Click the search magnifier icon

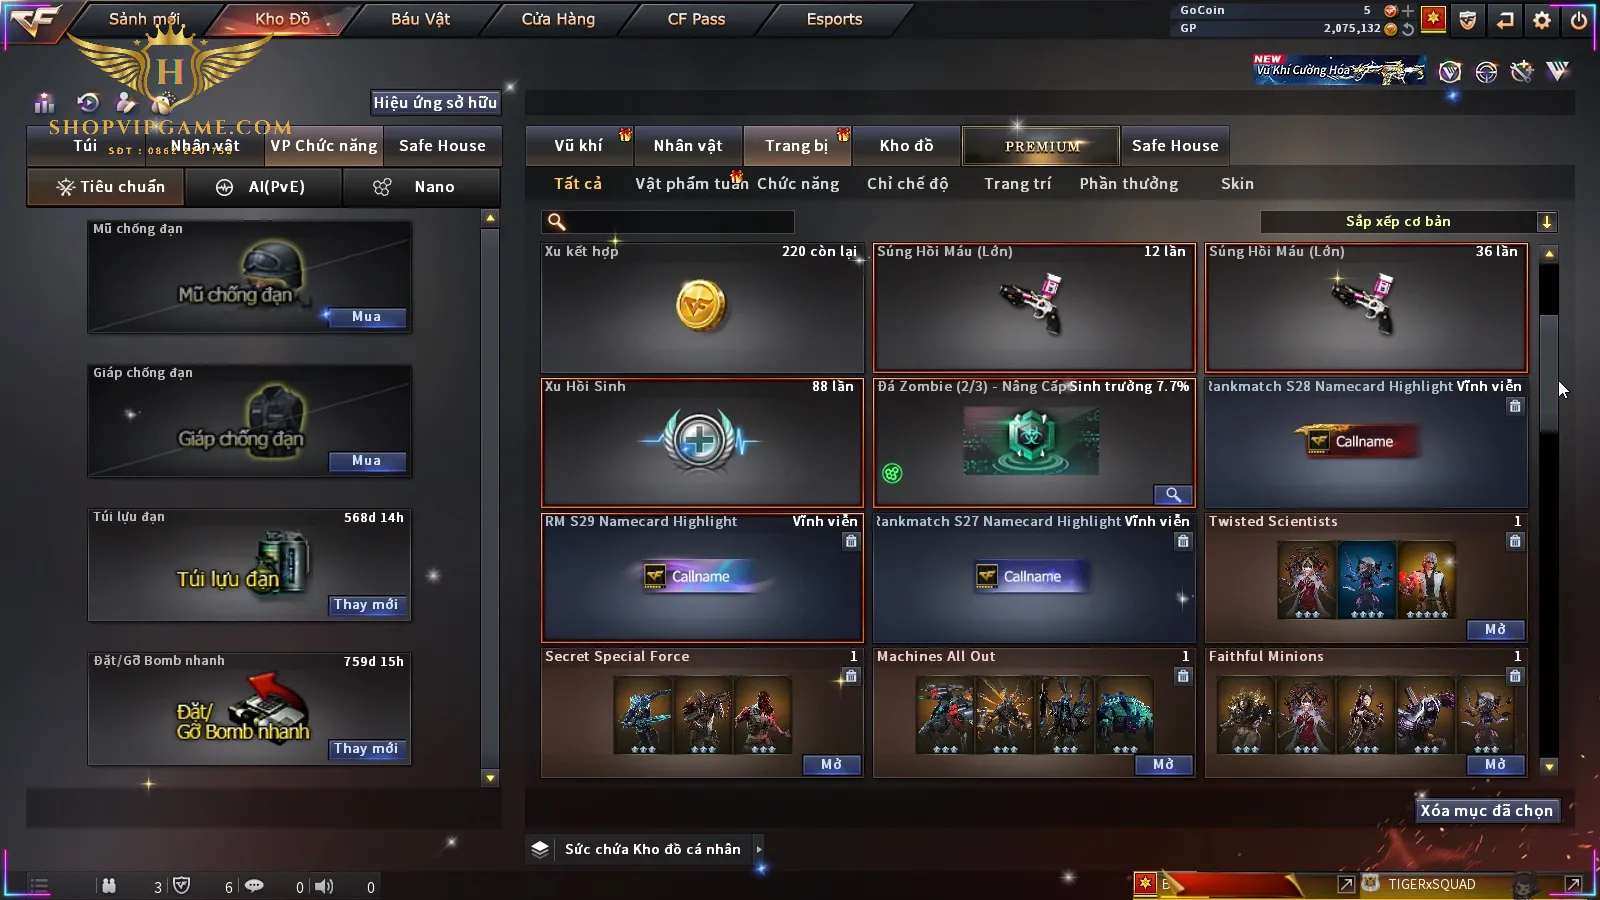pyautogui.click(x=557, y=222)
